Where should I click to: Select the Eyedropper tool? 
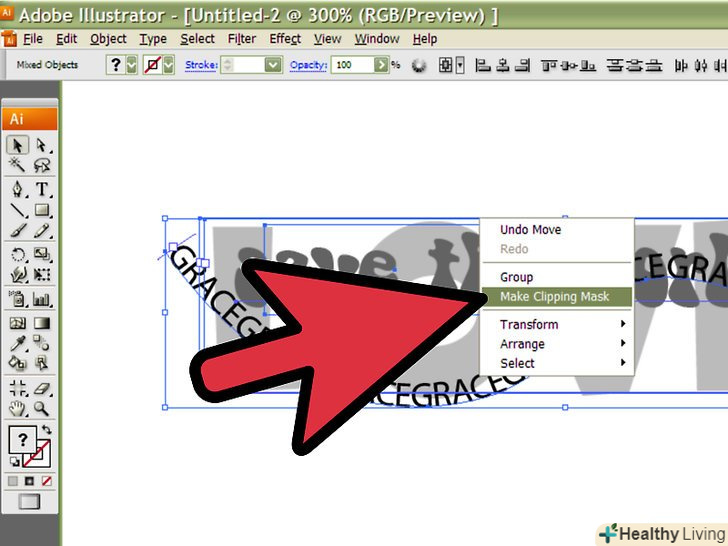click(x=18, y=343)
